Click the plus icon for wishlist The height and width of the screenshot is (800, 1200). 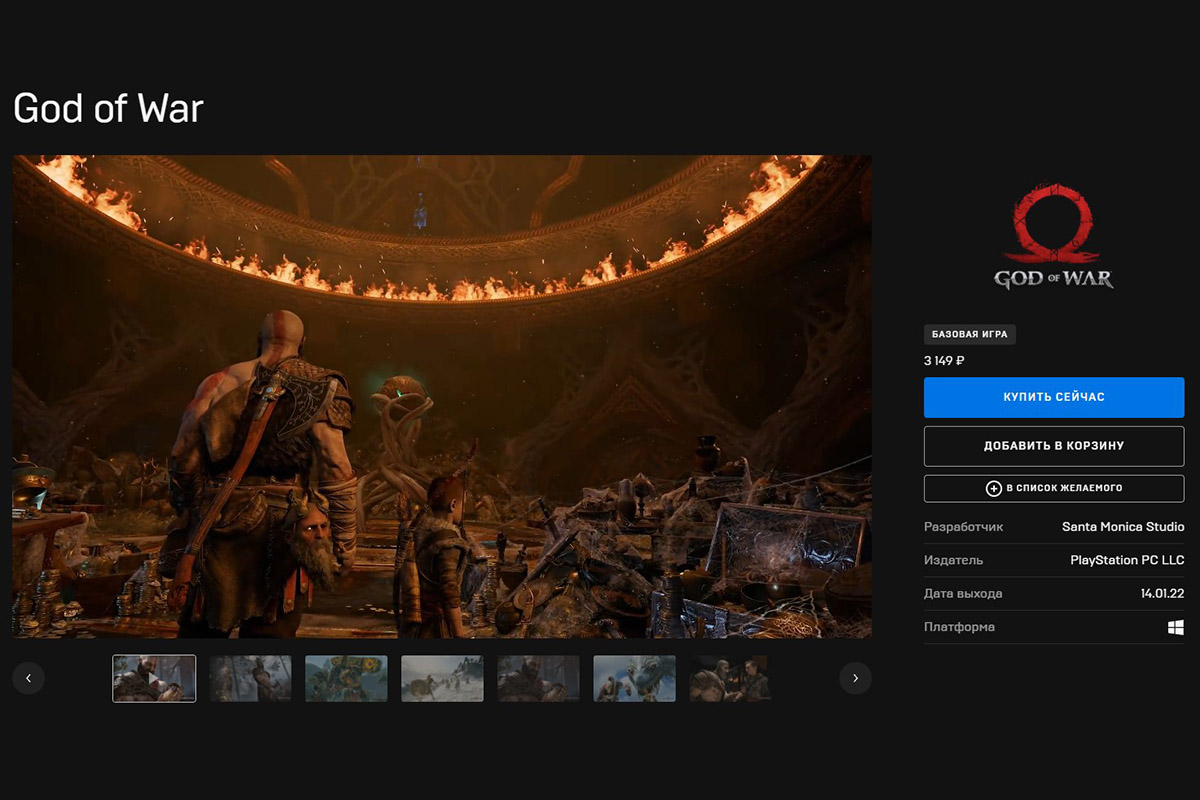point(994,488)
